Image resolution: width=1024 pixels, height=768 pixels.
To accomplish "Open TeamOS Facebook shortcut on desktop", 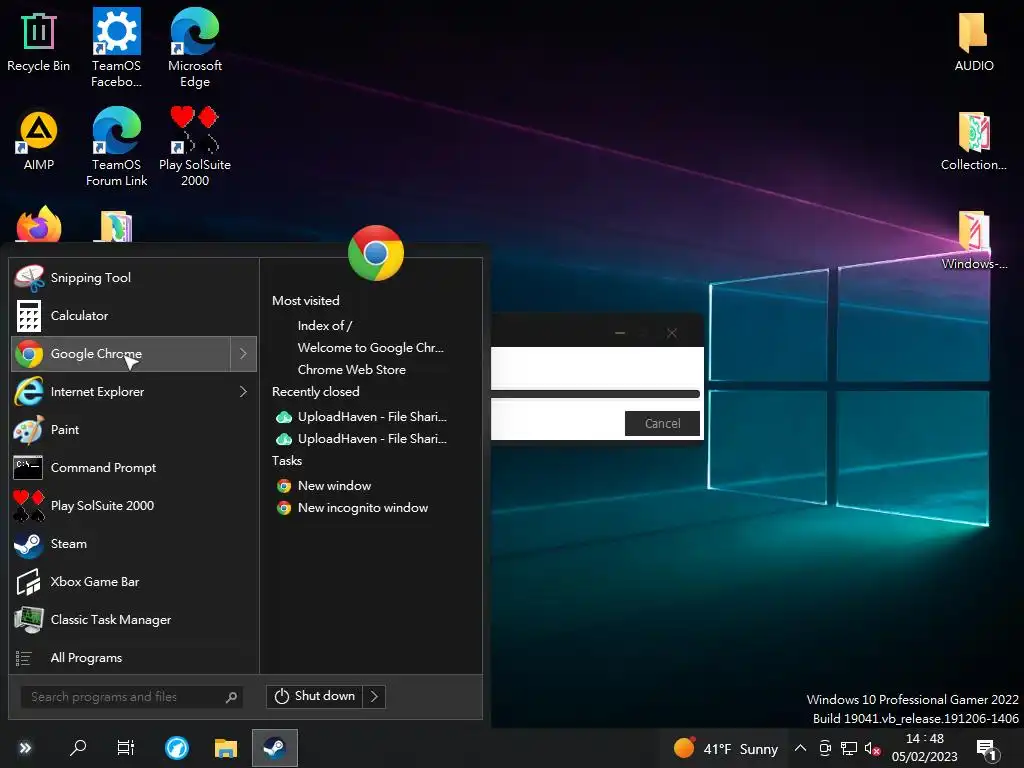I will 116,48.
